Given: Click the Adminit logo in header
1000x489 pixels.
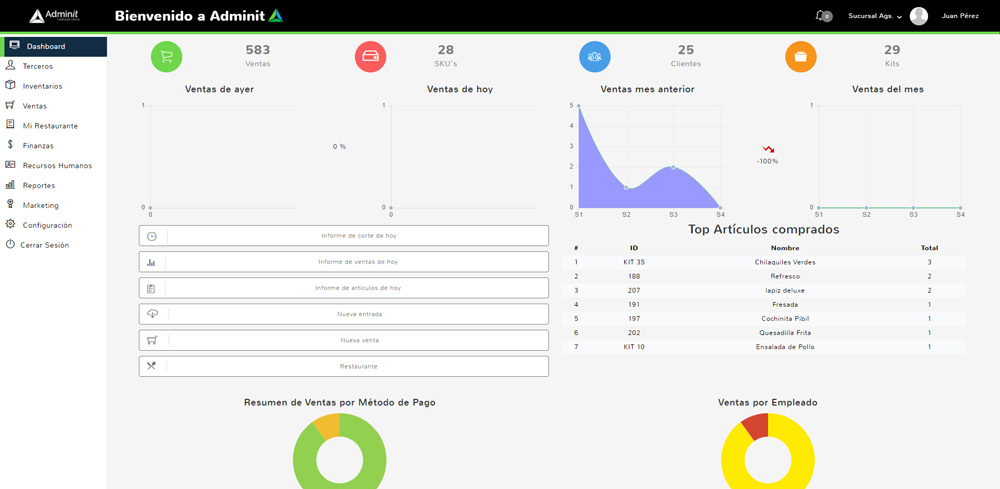Looking at the screenshot, I should click(54, 16).
